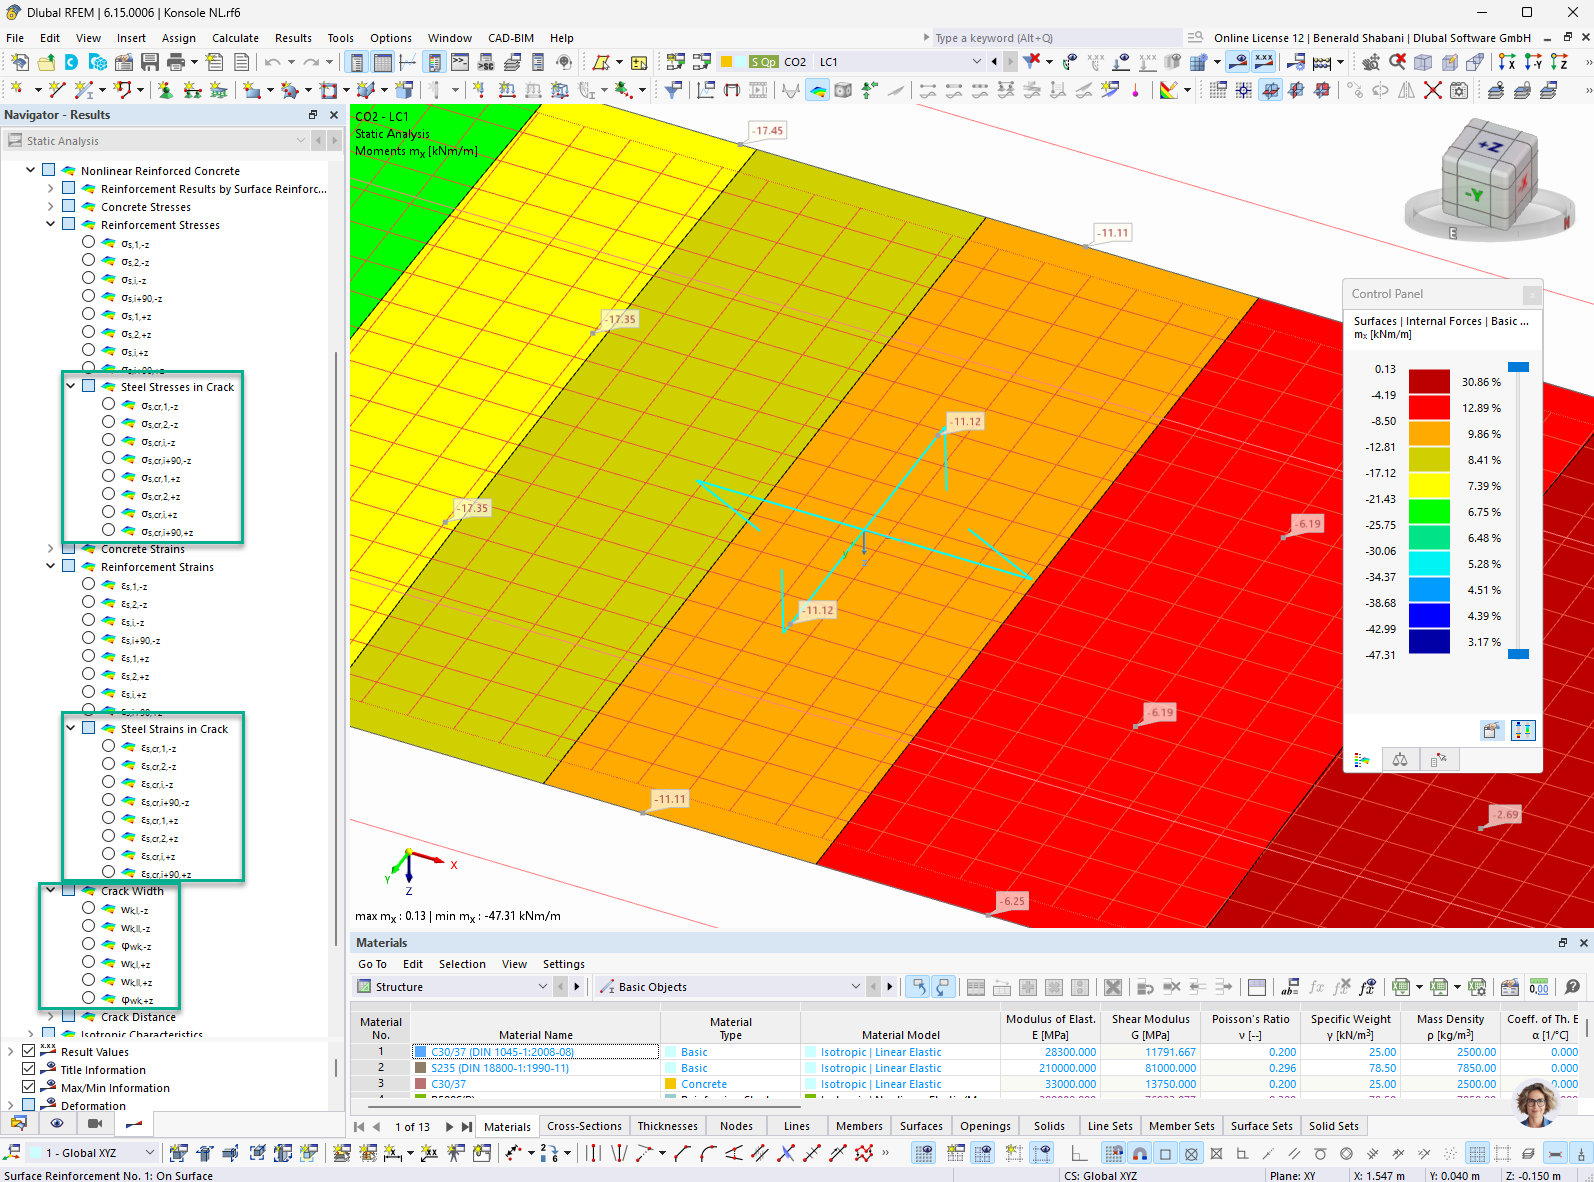Select the σs,1,-z radio button
Viewport: 1594px width, 1182px height.
click(x=89, y=242)
